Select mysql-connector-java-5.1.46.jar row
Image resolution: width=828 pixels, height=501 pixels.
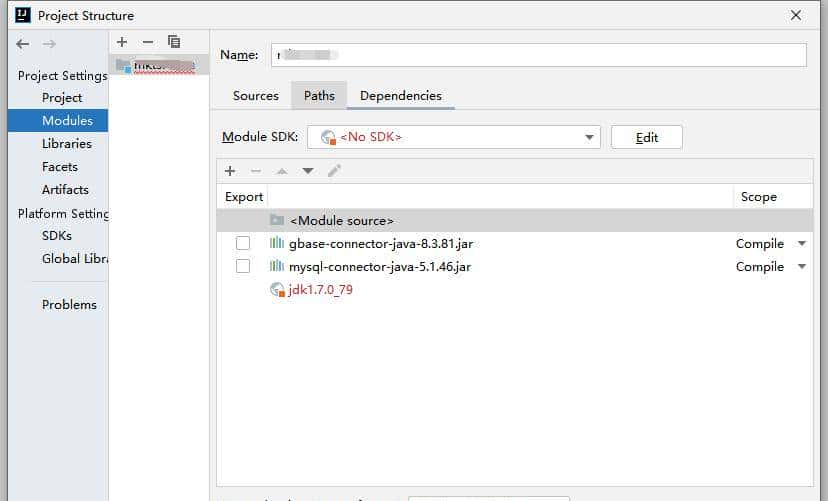(x=514, y=267)
